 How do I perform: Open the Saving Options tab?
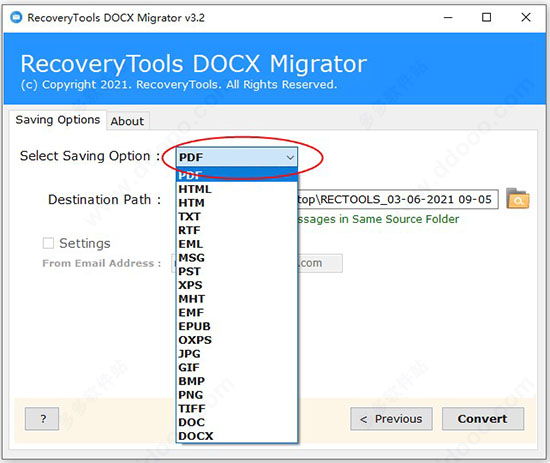58,120
